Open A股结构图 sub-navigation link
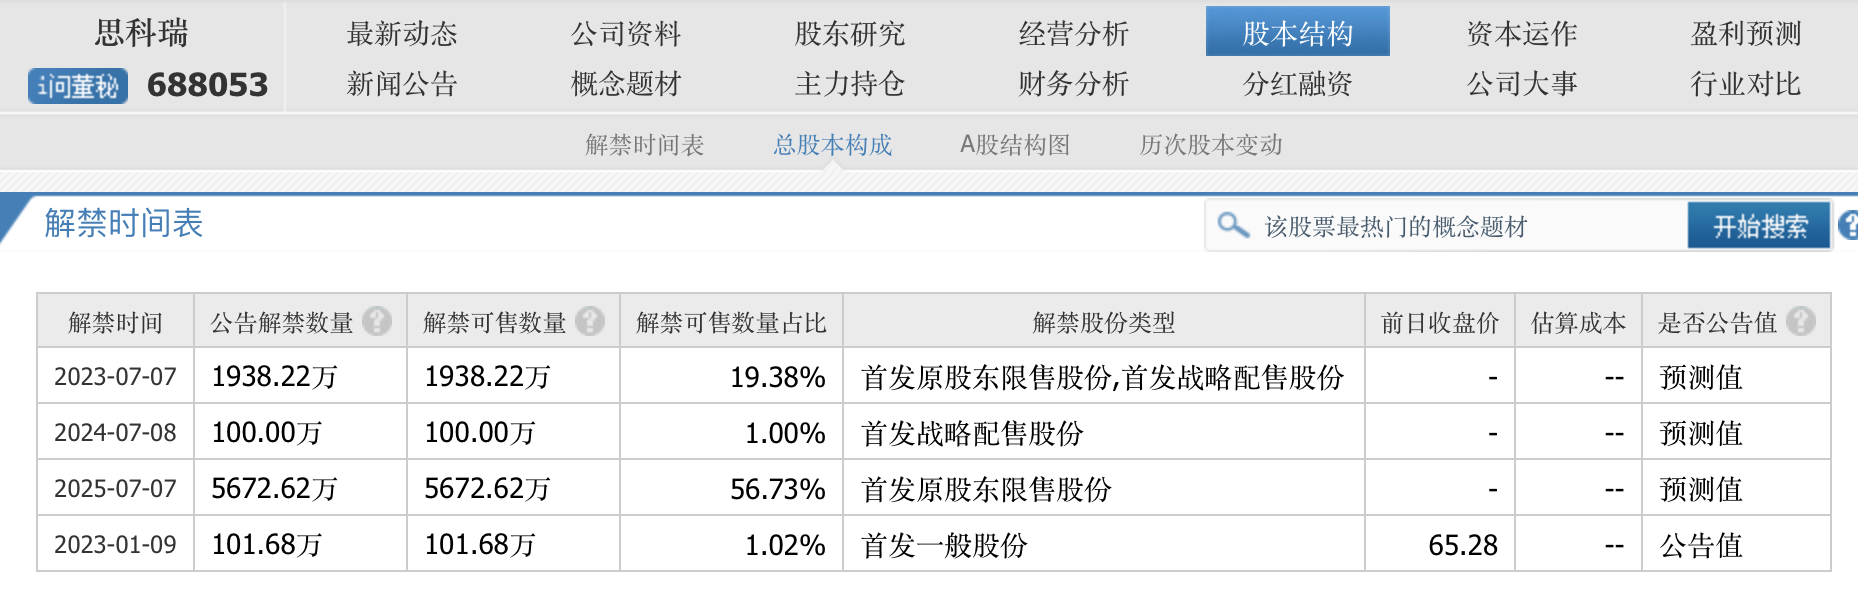The width and height of the screenshot is (1858, 596). coord(1015,145)
